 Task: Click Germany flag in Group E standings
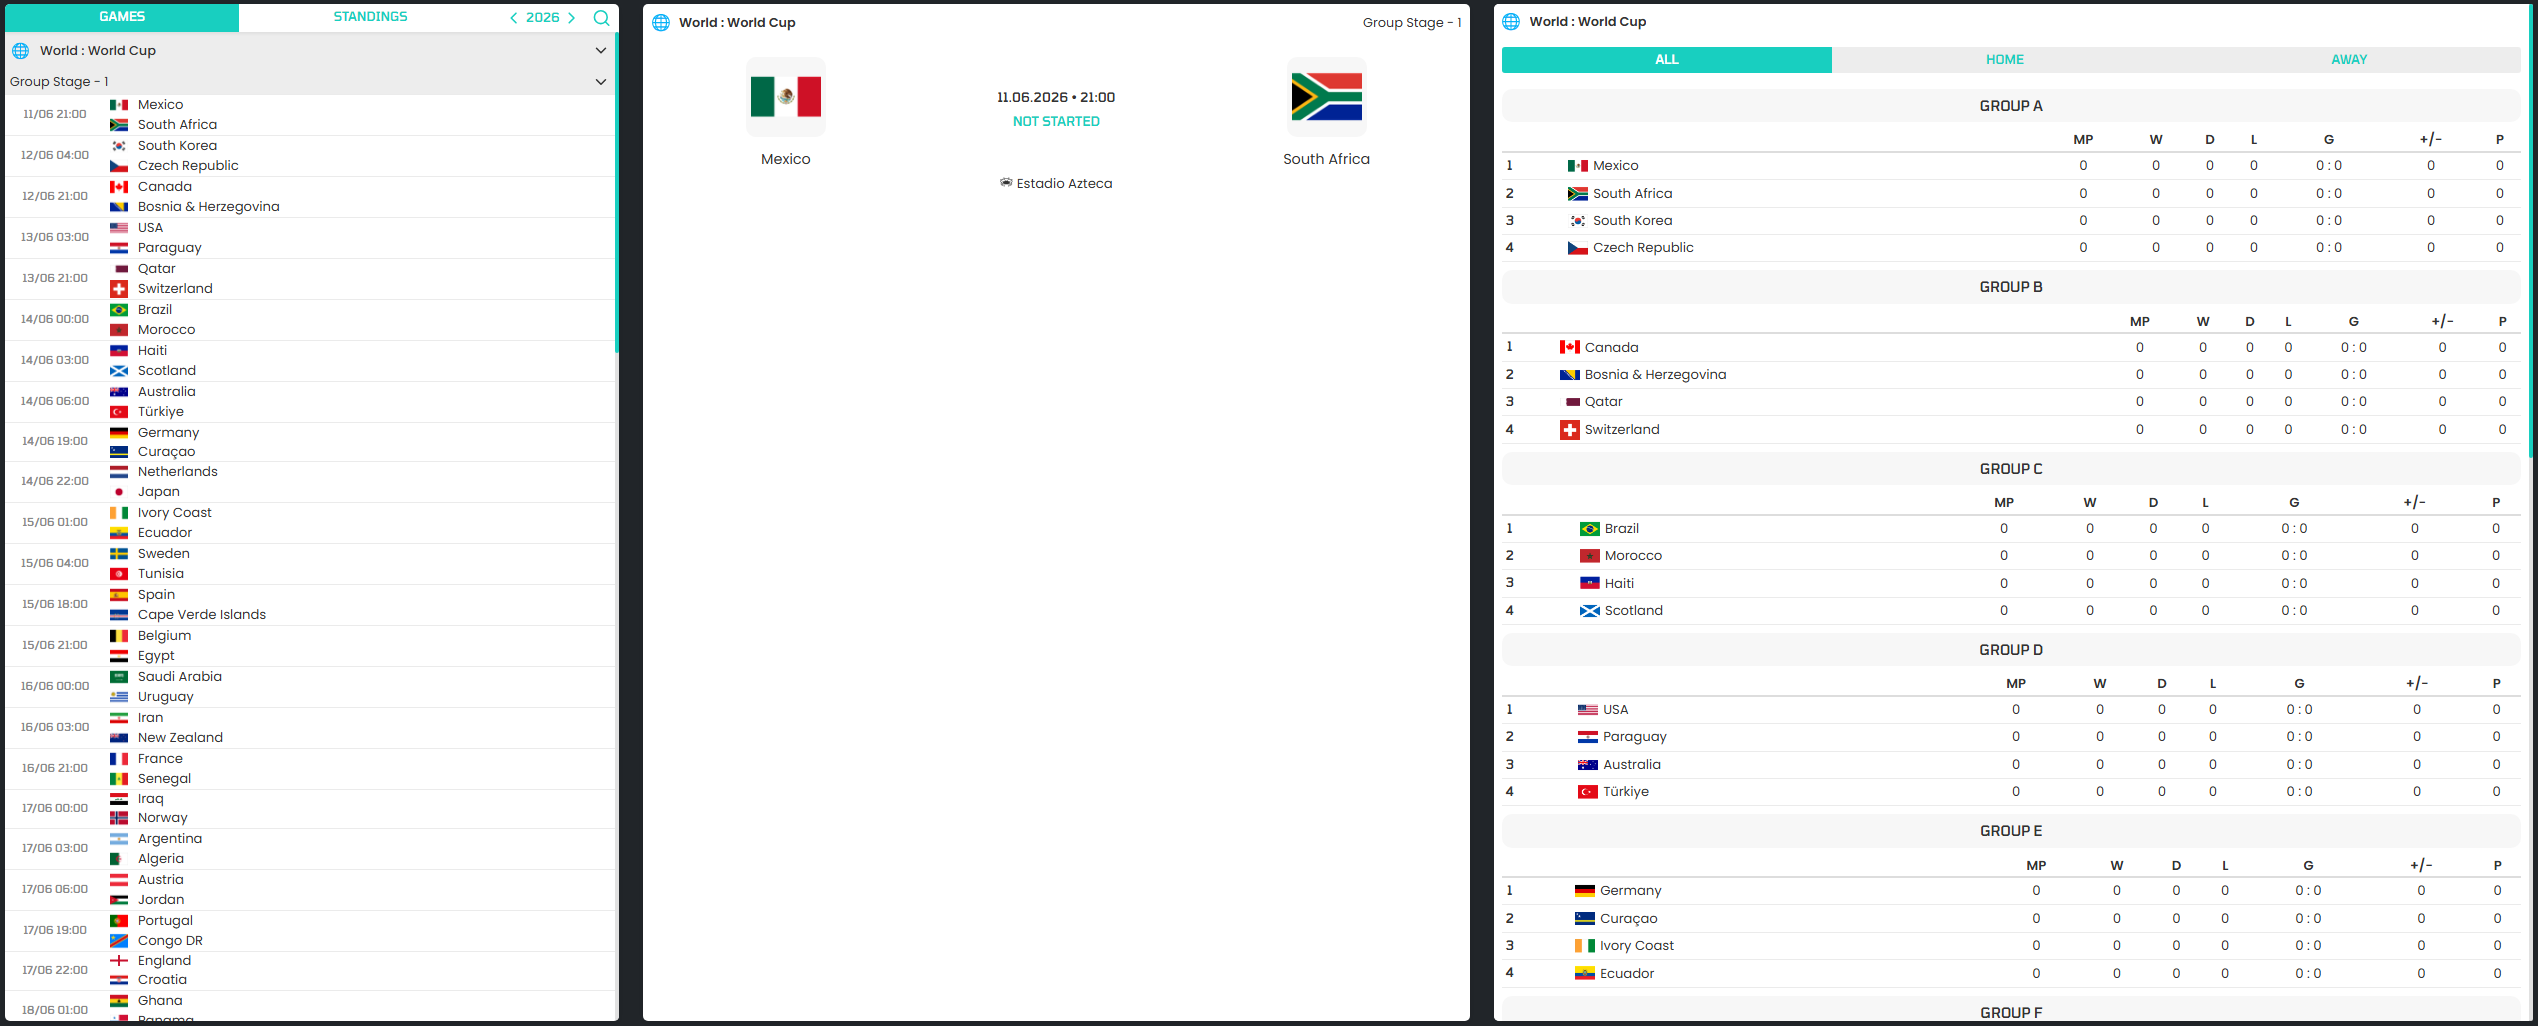1585,891
